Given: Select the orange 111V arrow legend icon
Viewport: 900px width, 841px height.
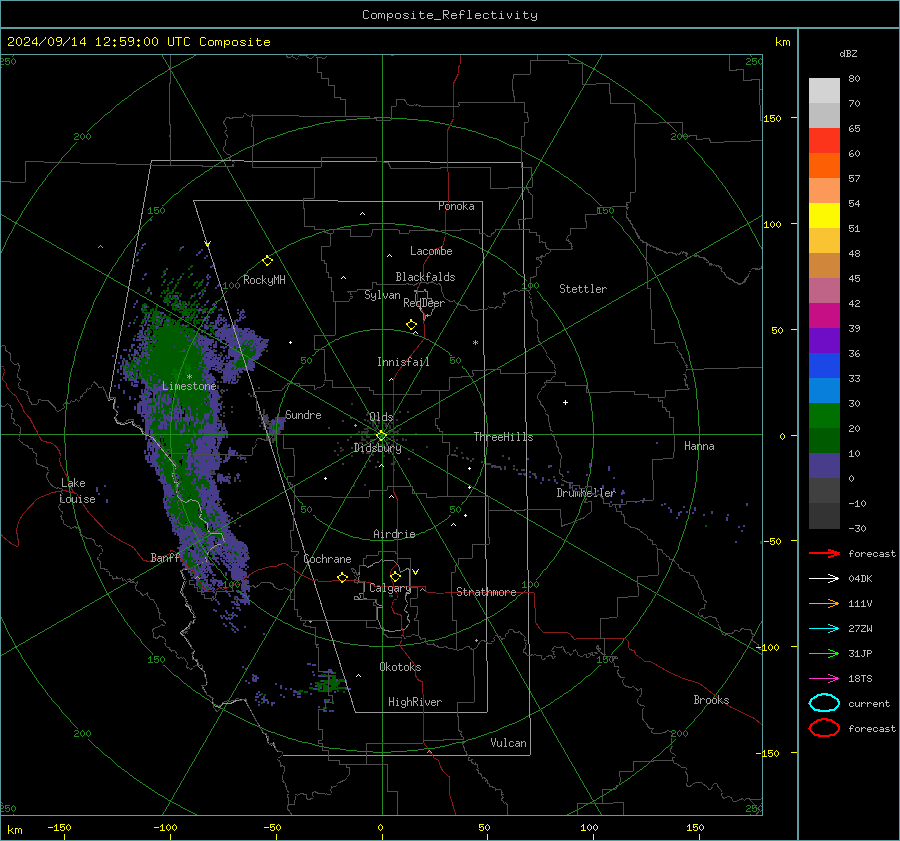Looking at the screenshot, I should pyautogui.click(x=824, y=603).
